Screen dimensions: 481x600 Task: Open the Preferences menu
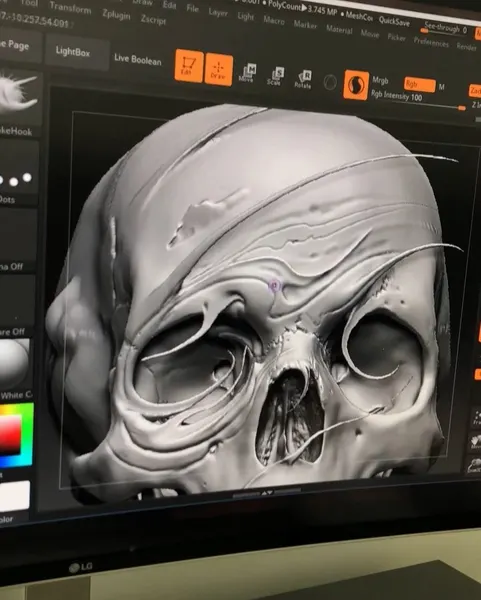coord(431,42)
